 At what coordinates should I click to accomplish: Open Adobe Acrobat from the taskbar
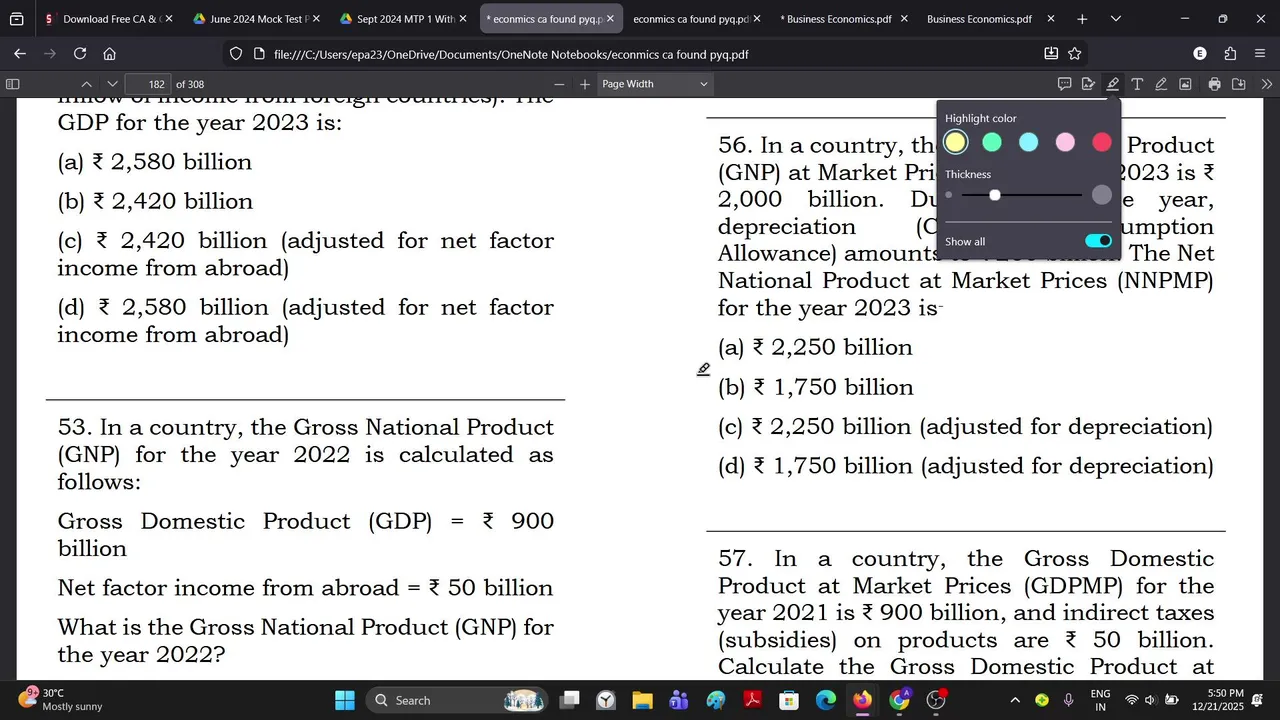752,700
